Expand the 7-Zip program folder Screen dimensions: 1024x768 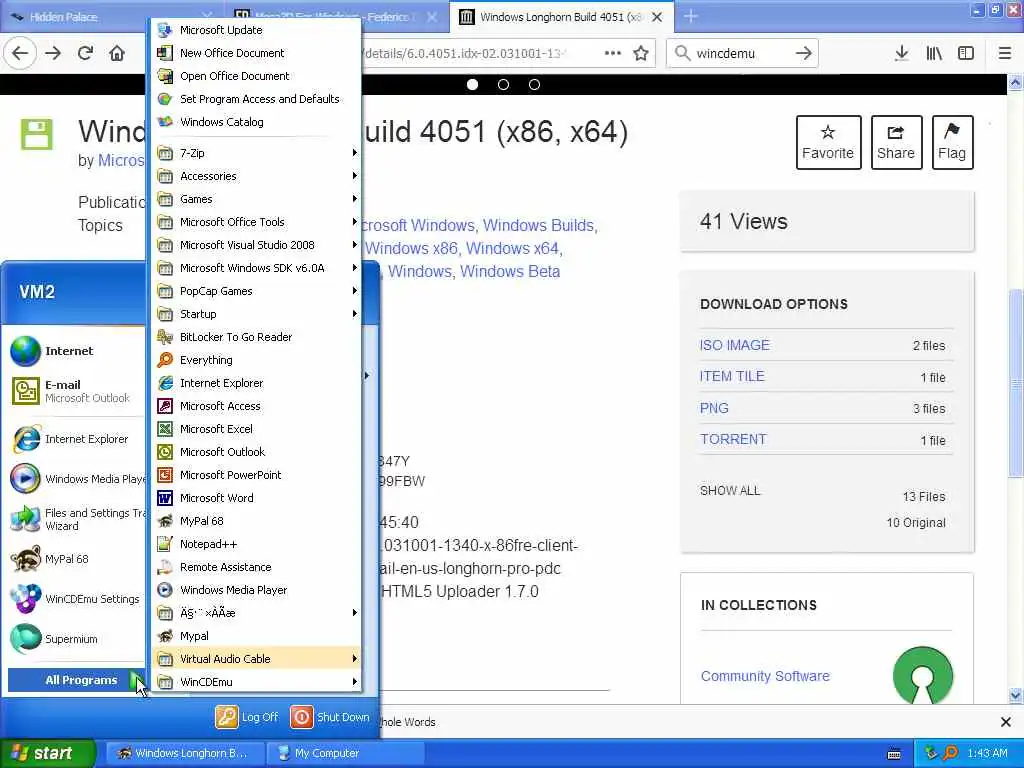(256, 153)
